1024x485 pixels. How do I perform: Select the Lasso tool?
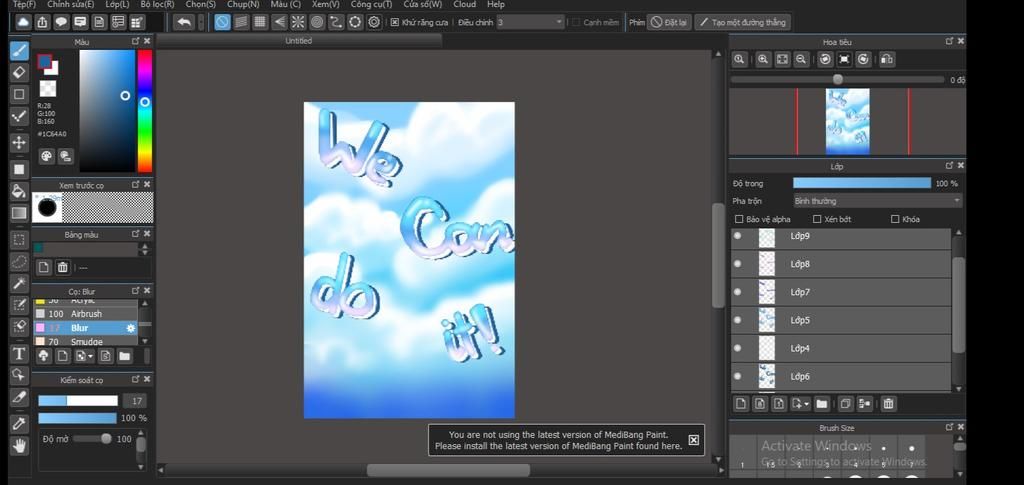point(19,262)
